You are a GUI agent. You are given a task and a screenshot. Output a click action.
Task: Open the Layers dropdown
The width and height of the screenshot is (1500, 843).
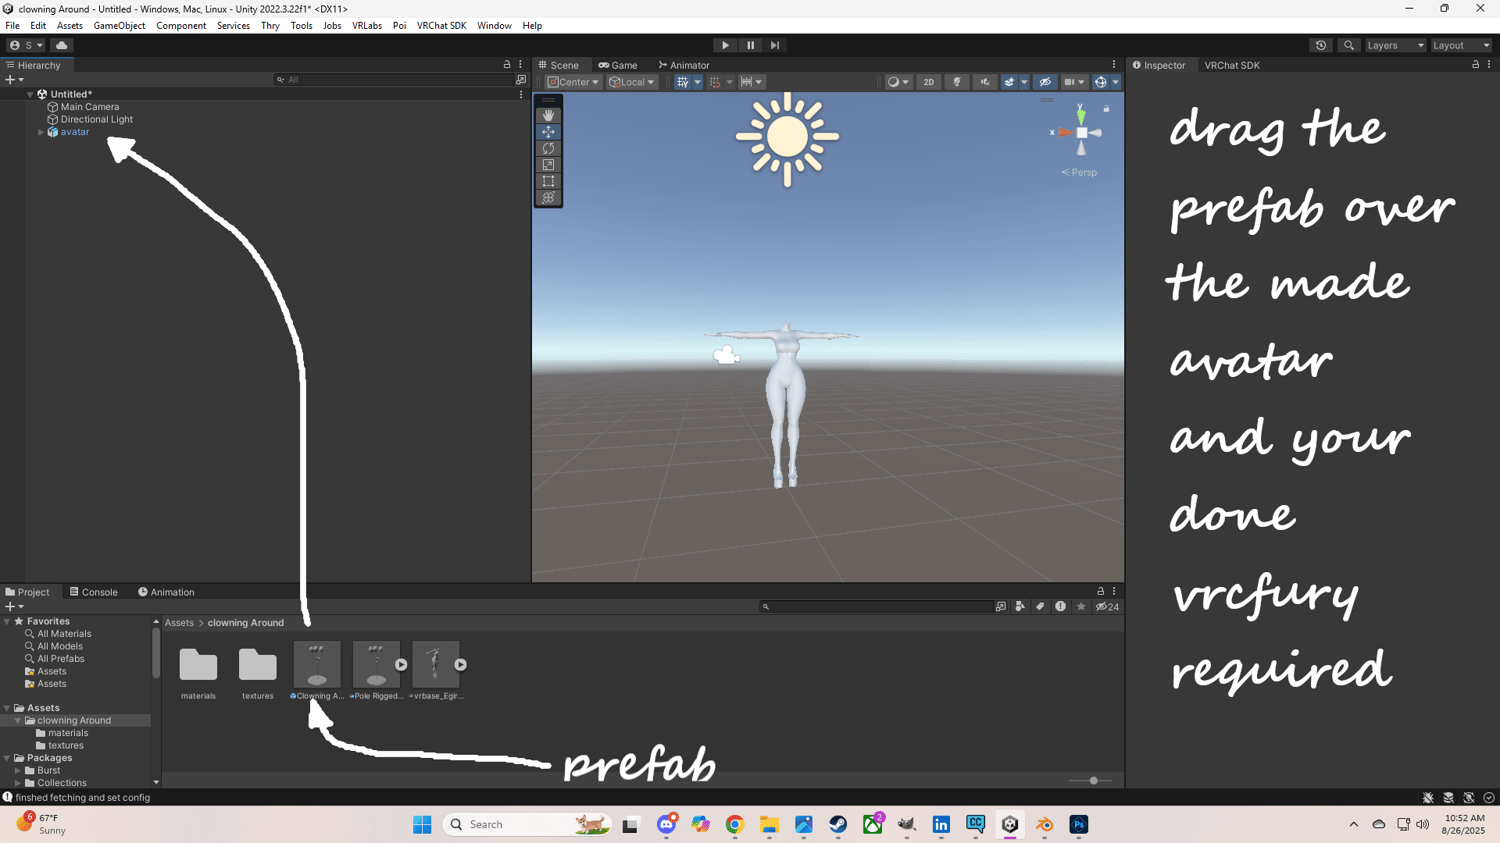(1395, 45)
